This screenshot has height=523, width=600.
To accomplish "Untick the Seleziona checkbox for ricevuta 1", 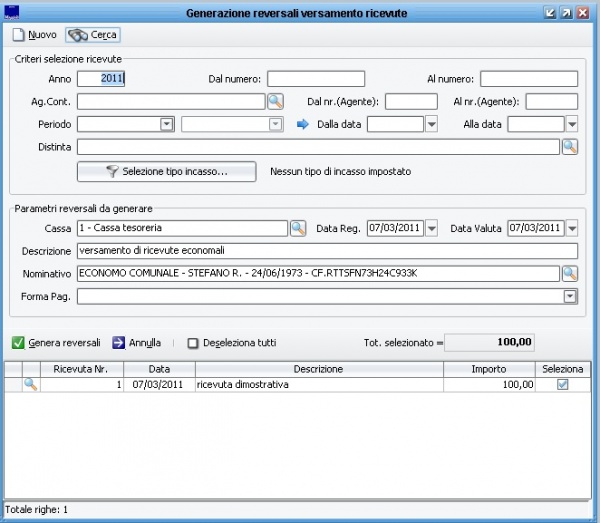I will tap(562, 384).
